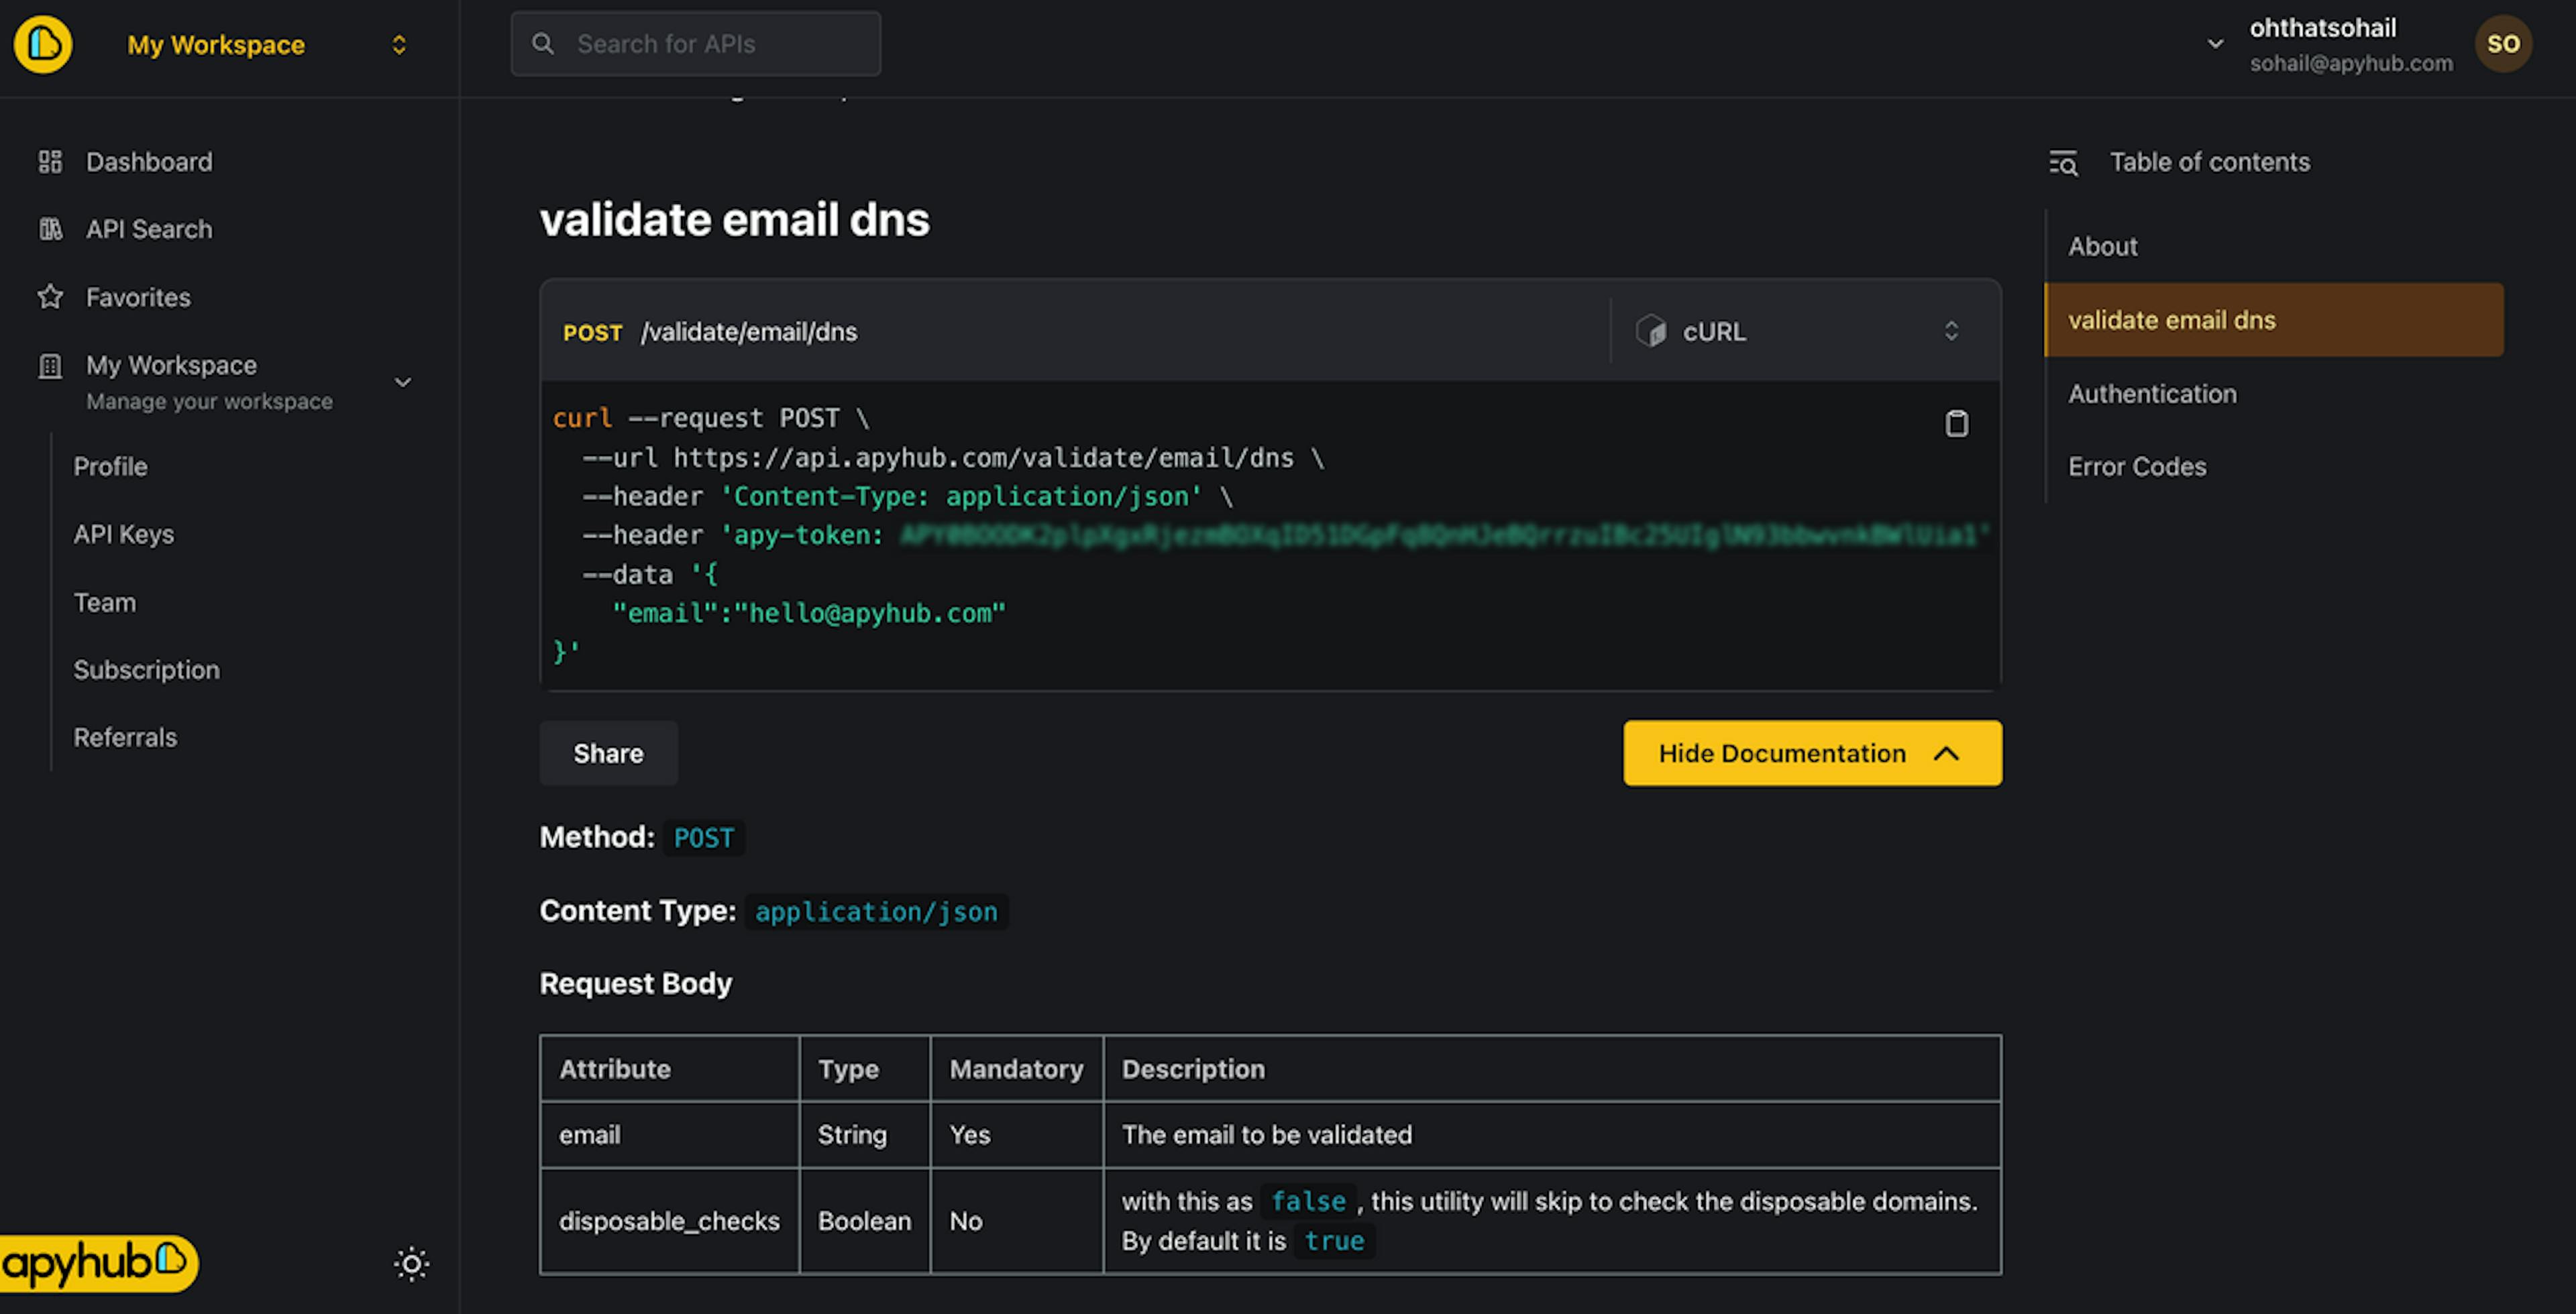Jump to Authentication section
Image resolution: width=2576 pixels, height=1314 pixels.
tap(2152, 394)
